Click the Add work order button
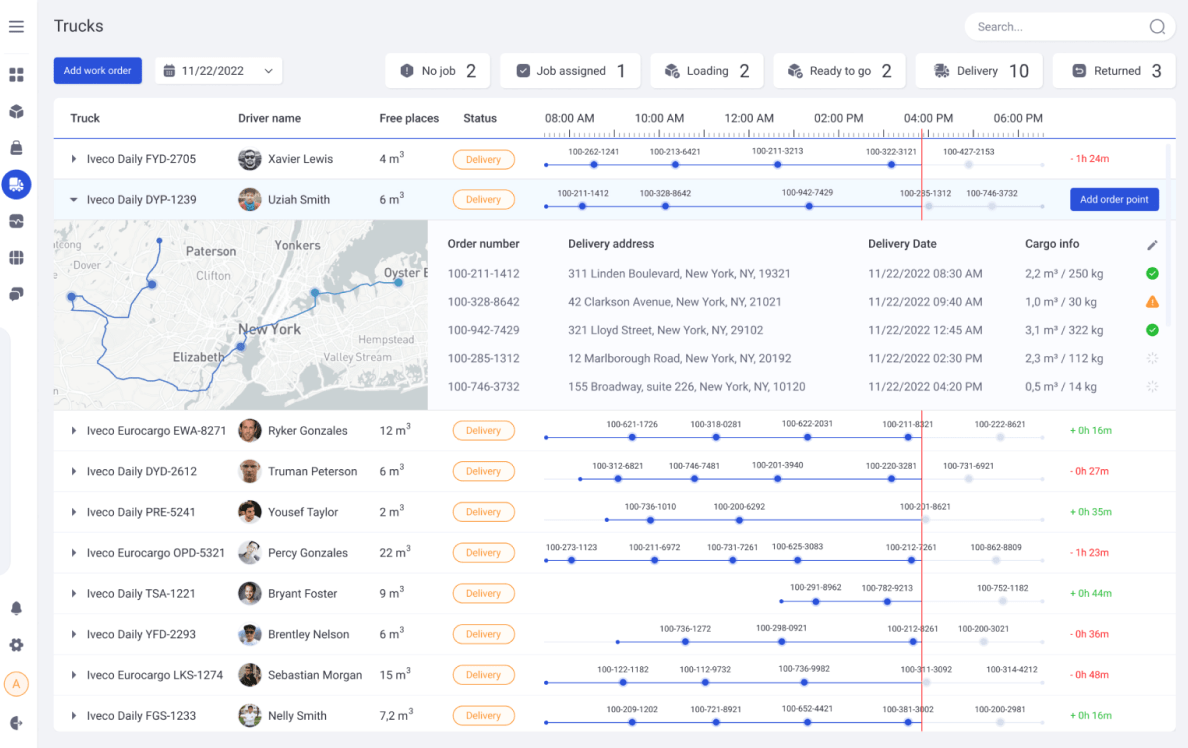This screenshot has height=748, width=1188. click(x=98, y=71)
